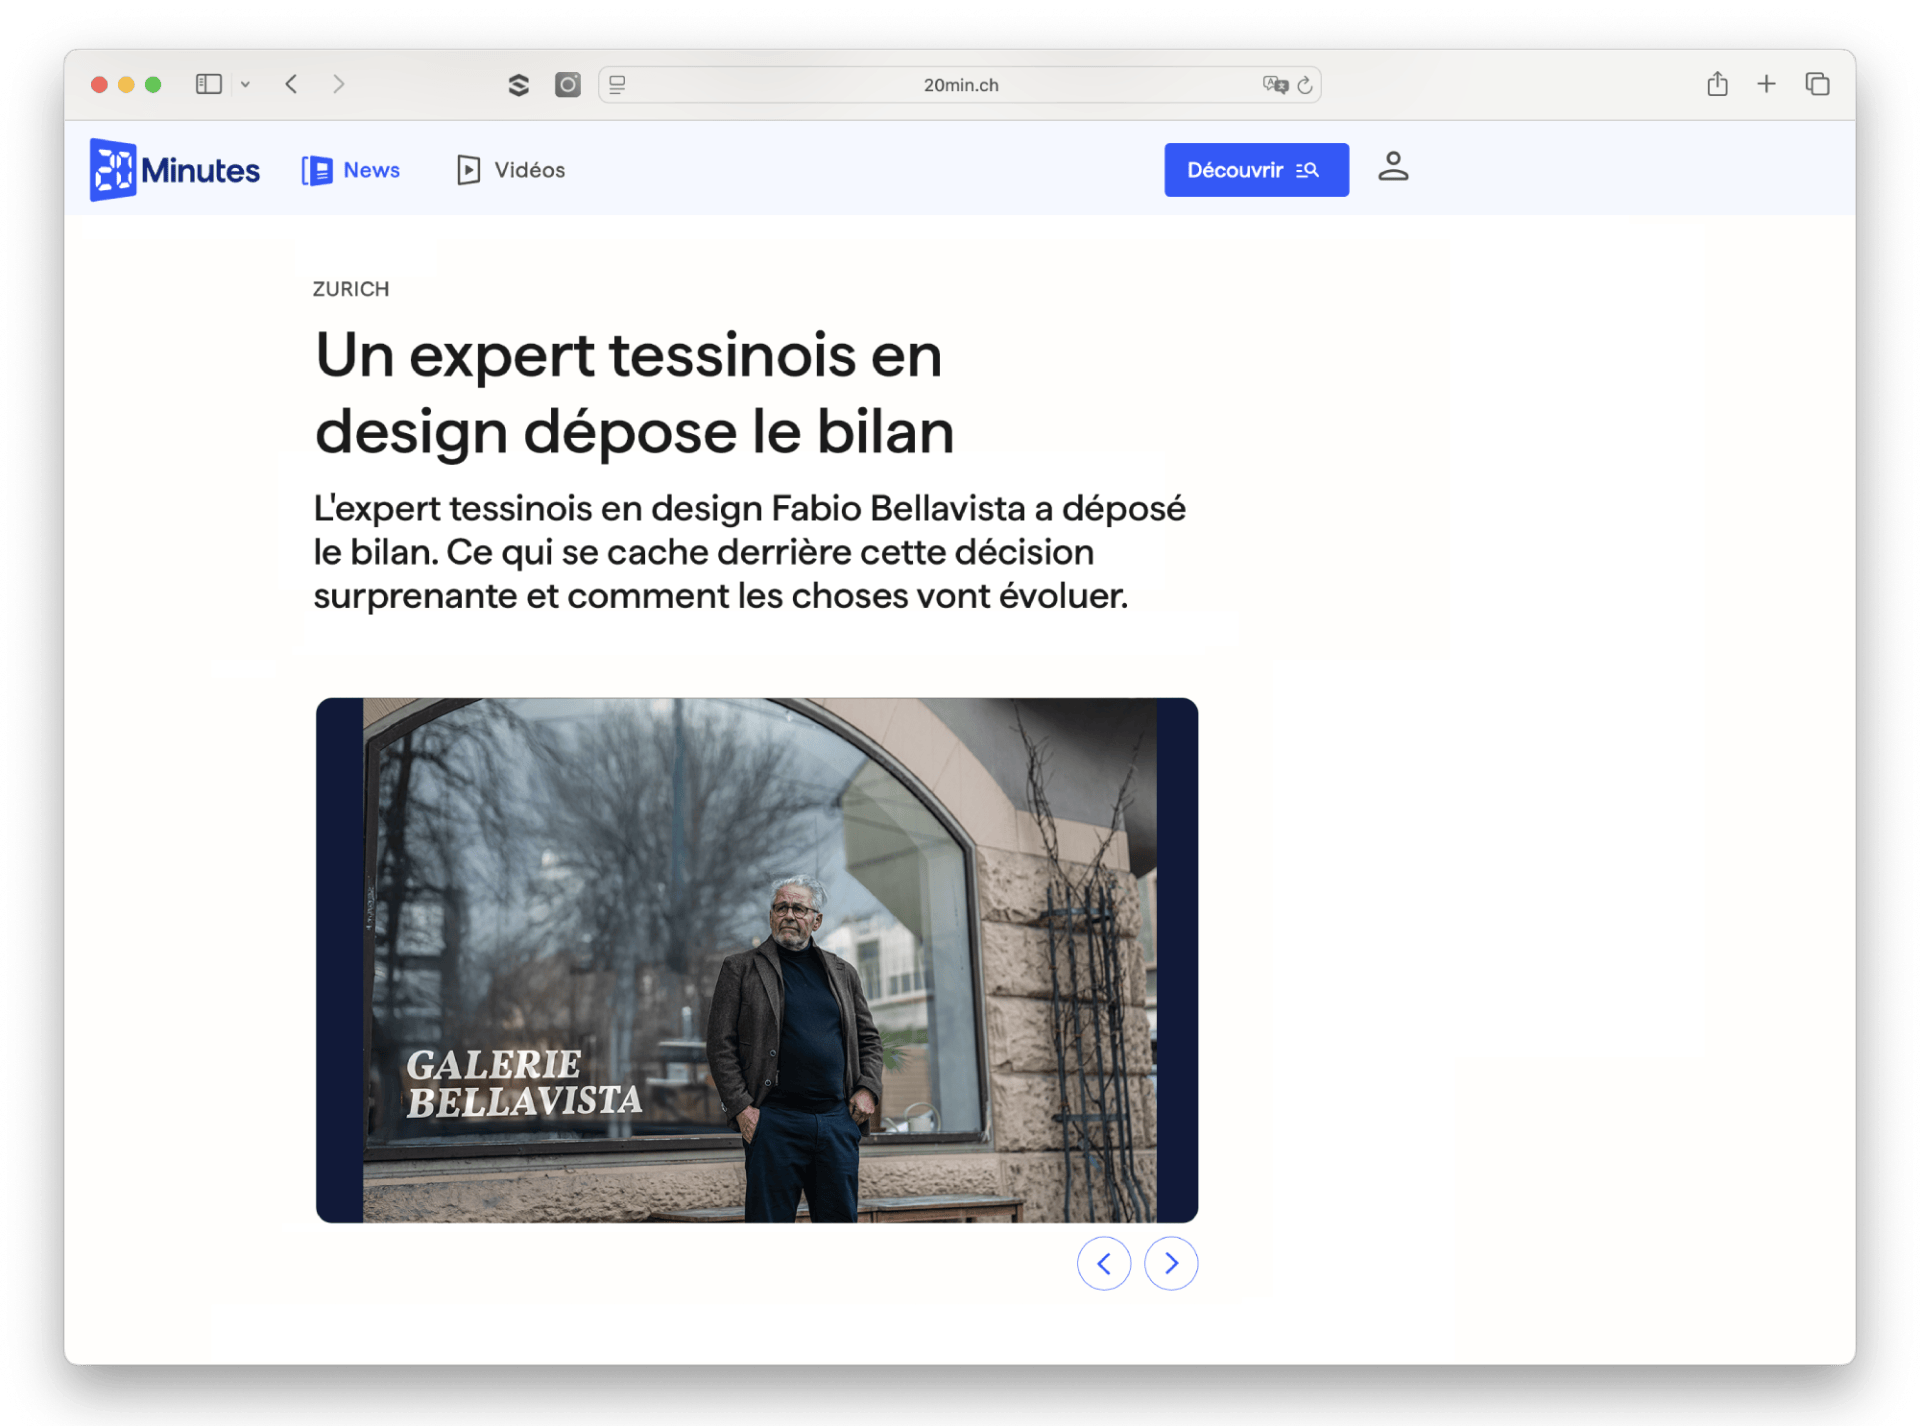Share the current article
The image size is (1920, 1426).
(1718, 84)
